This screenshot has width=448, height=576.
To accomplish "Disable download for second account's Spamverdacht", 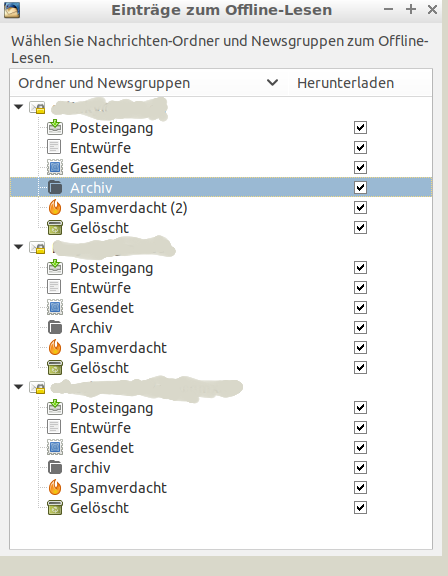I will click(x=360, y=347).
